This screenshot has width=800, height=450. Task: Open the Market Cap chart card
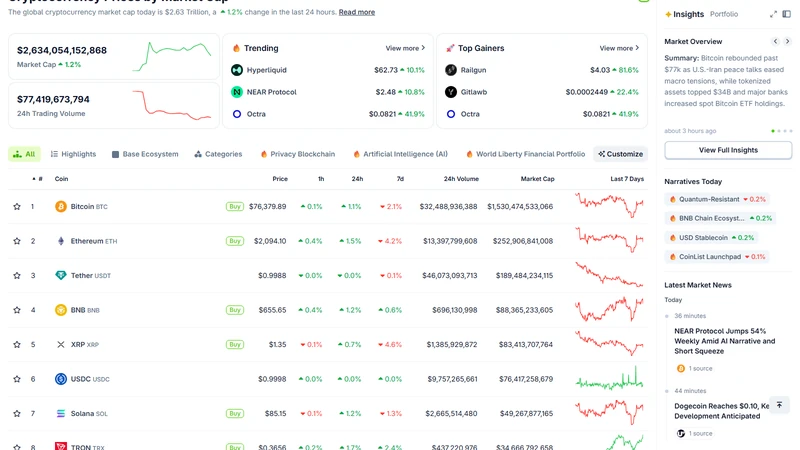(114, 57)
